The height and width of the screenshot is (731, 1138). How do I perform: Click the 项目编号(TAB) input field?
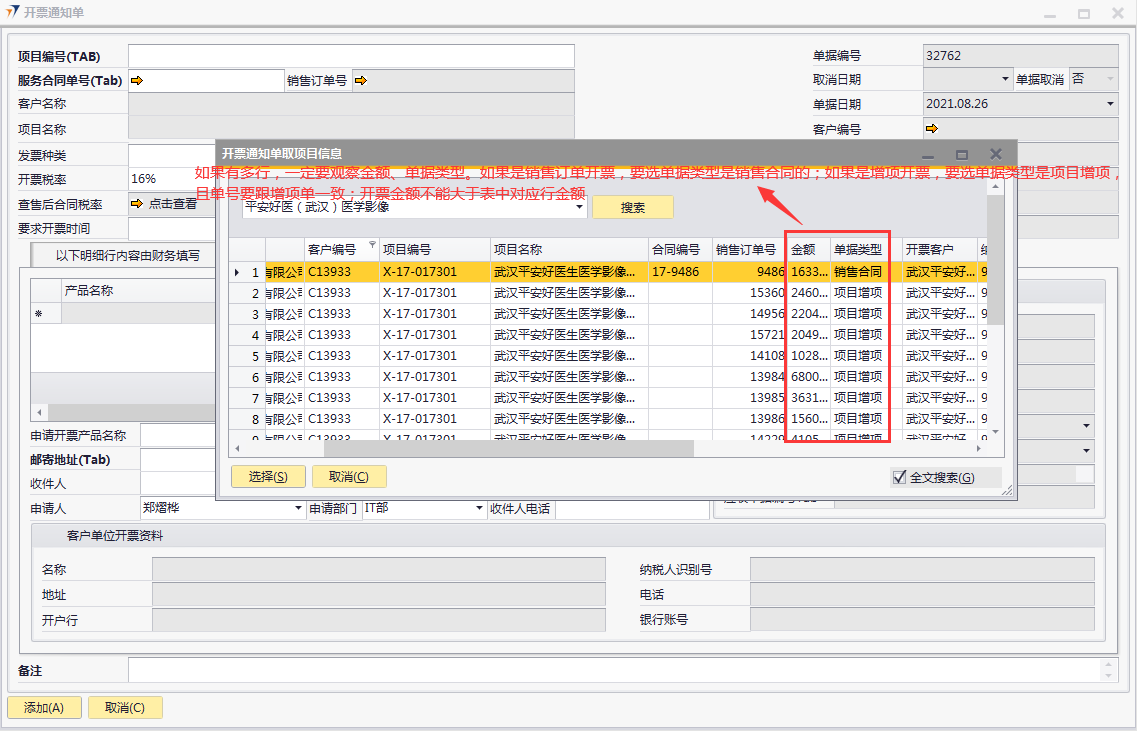tap(351, 56)
